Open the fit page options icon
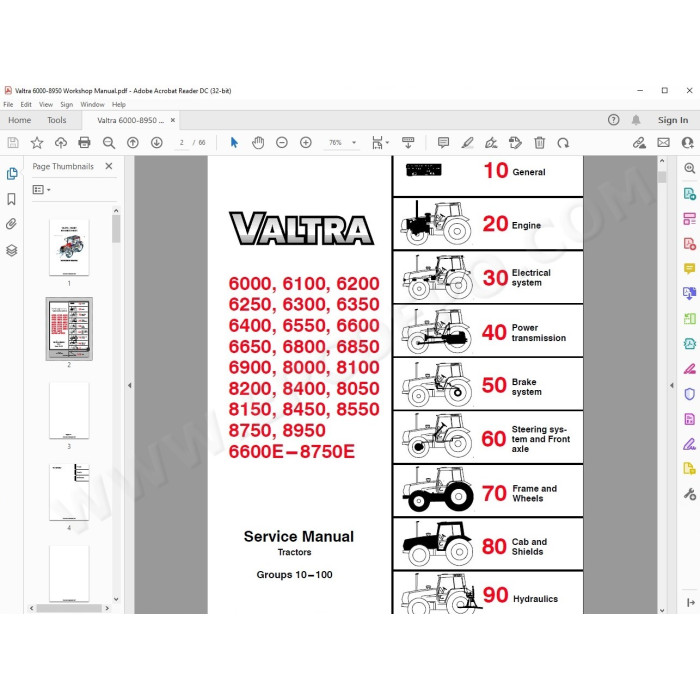 pos(380,143)
